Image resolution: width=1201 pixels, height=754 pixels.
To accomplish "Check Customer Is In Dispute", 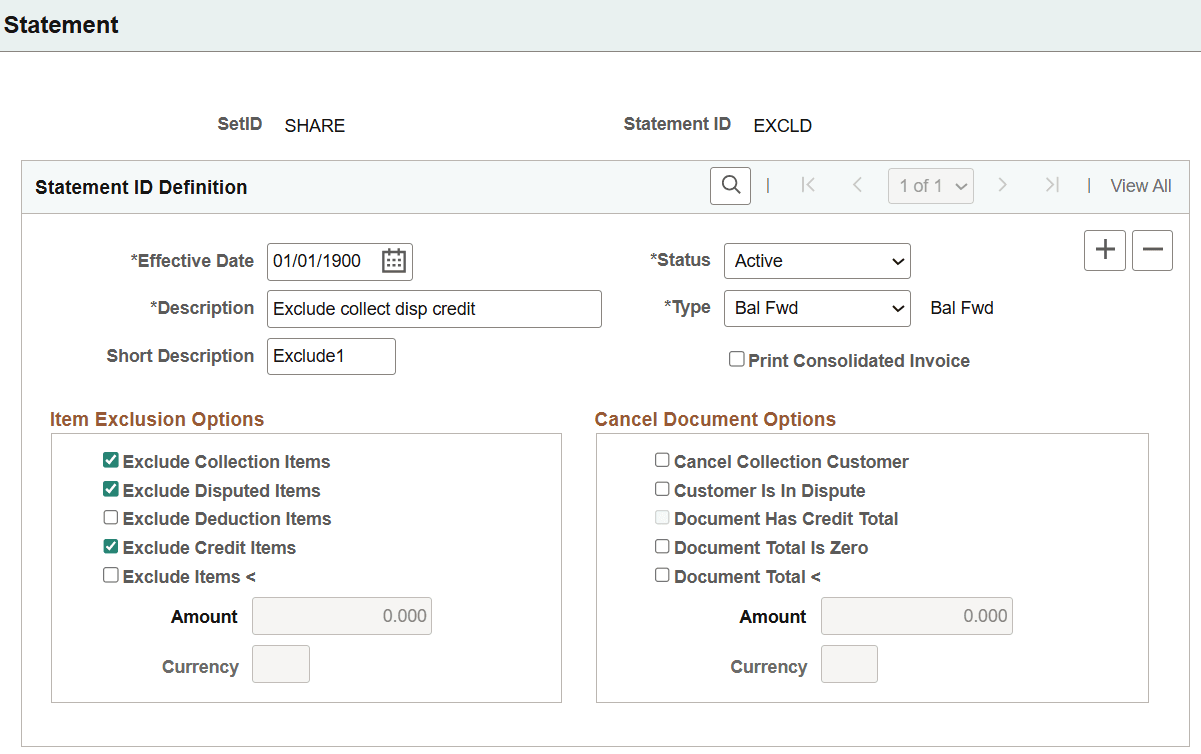I will pyautogui.click(x=662, y=490).
